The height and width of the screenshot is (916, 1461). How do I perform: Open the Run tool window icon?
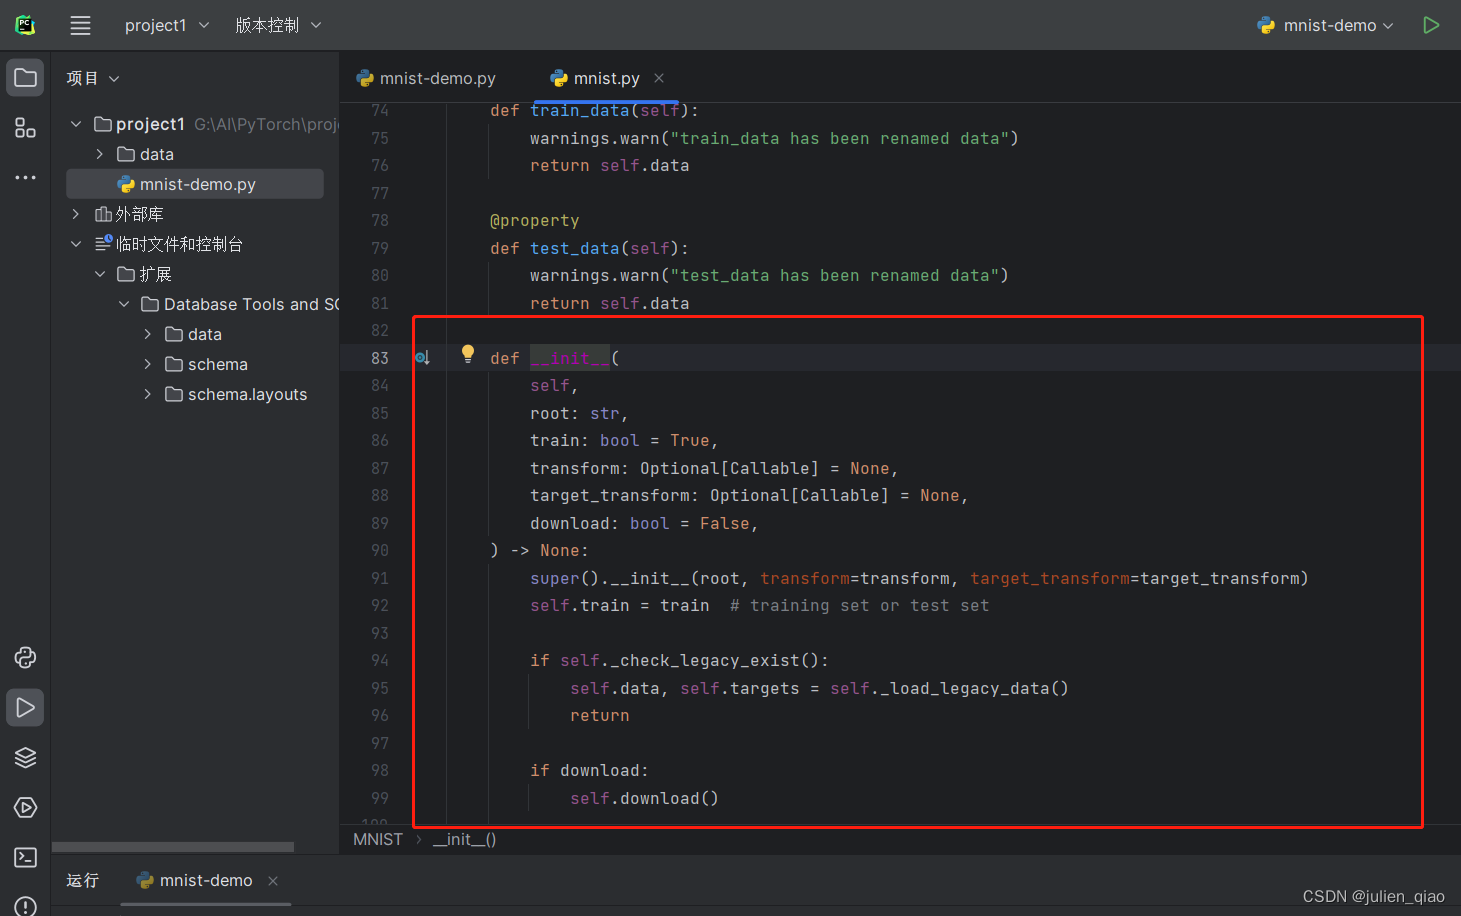pos(25,707)
